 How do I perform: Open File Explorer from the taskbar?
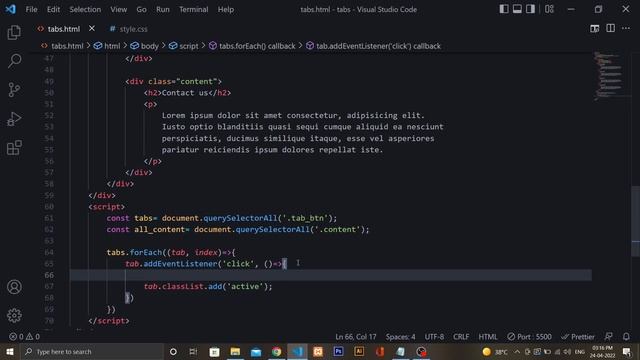click(235, 351)
